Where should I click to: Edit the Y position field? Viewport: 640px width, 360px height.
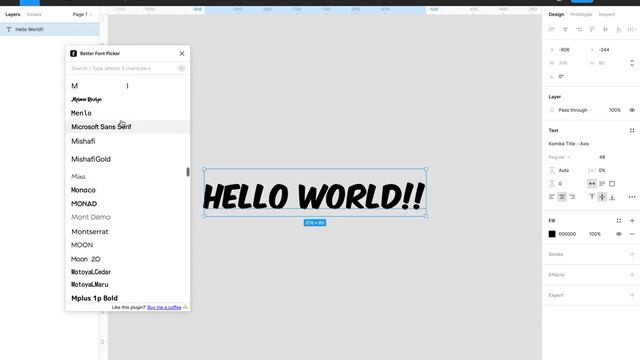pos(605,50)
